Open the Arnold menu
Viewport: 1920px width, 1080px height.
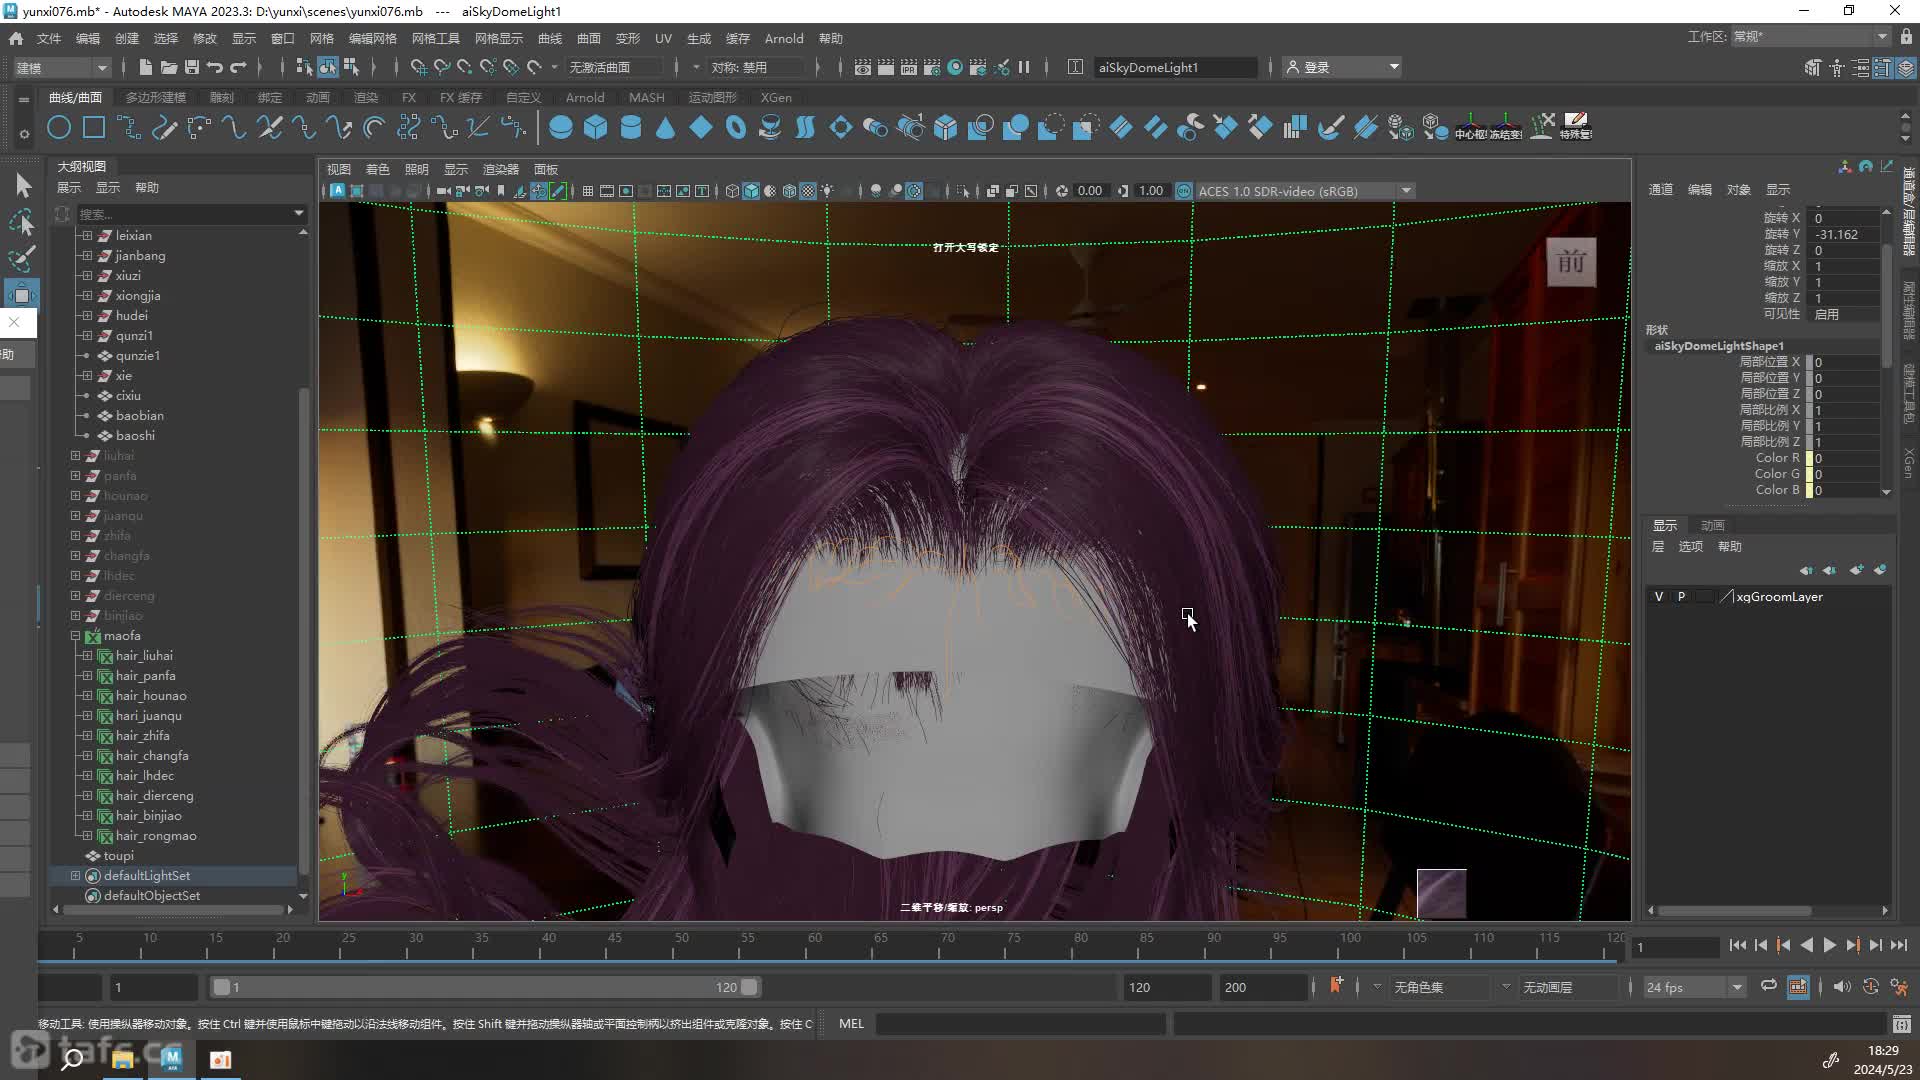[x=784, y=38]
